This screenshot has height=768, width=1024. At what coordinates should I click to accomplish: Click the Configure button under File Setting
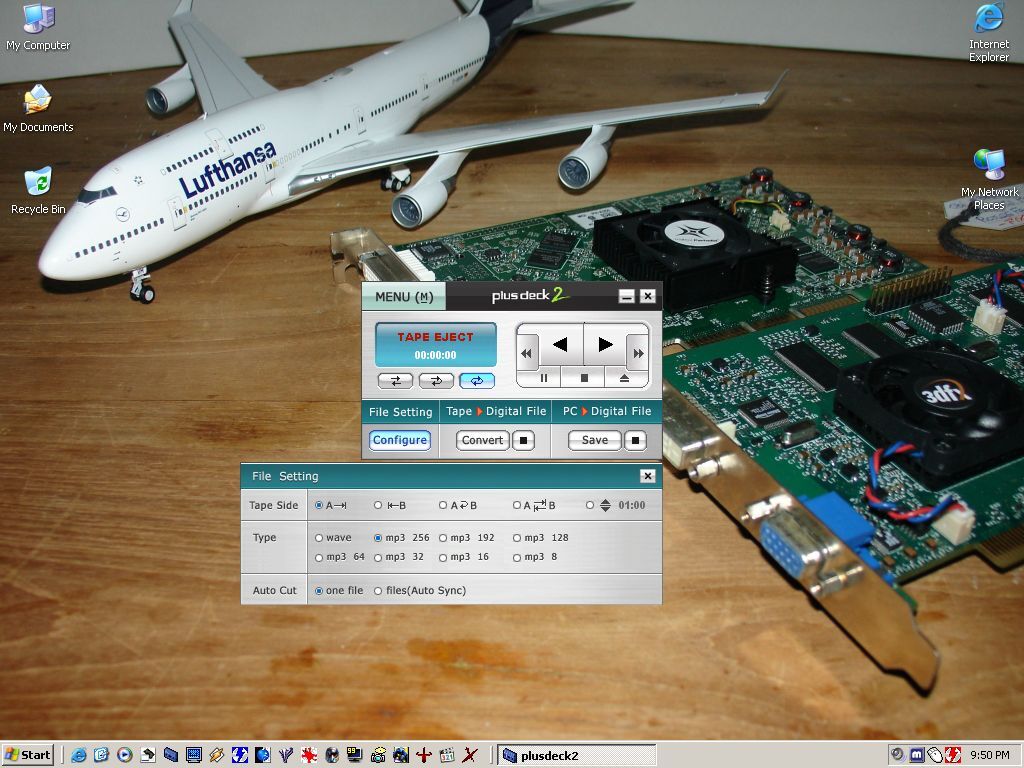tap(400, 440)
